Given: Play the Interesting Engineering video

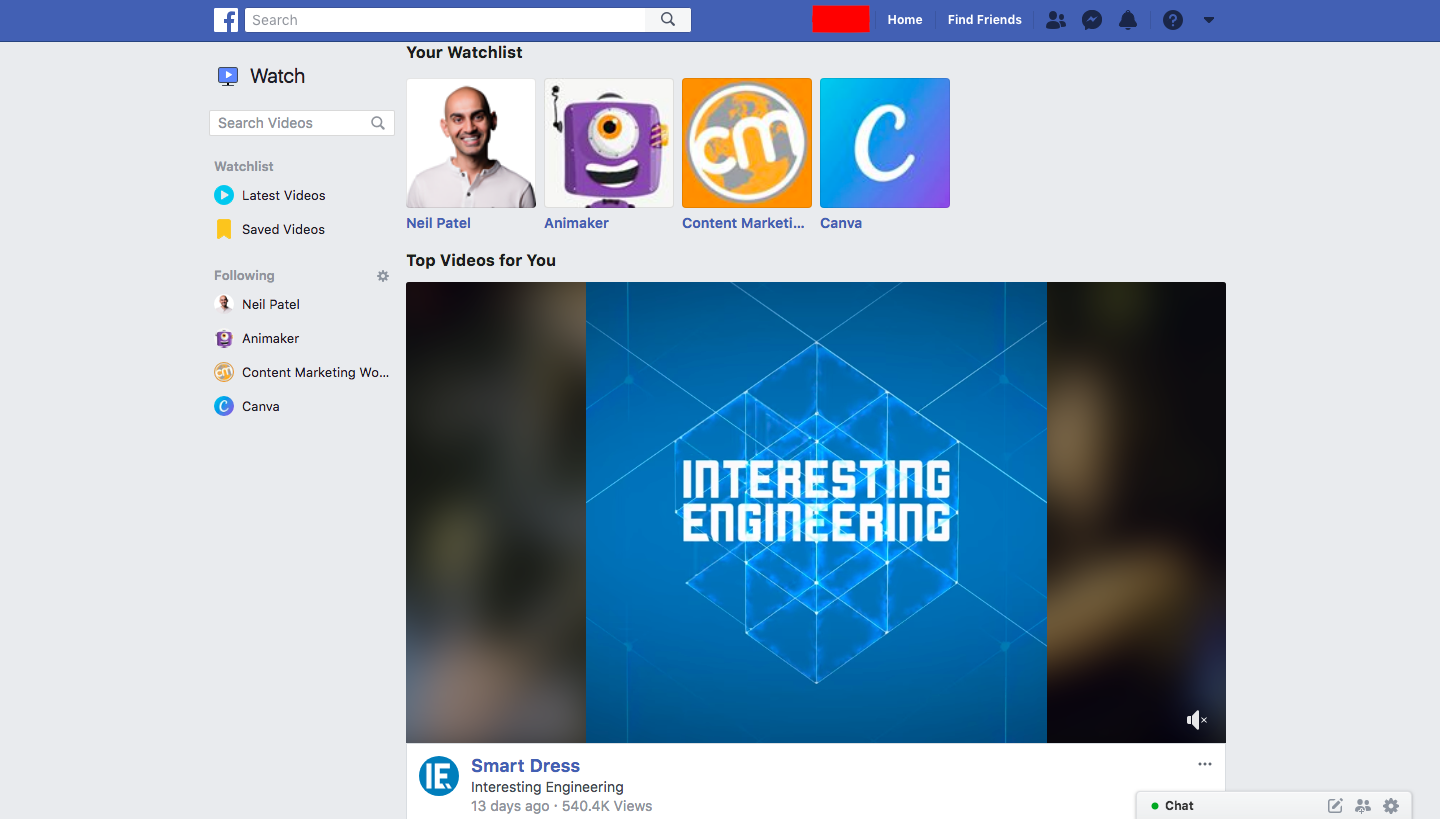Looking at the screenshot, I should [816, 512].
